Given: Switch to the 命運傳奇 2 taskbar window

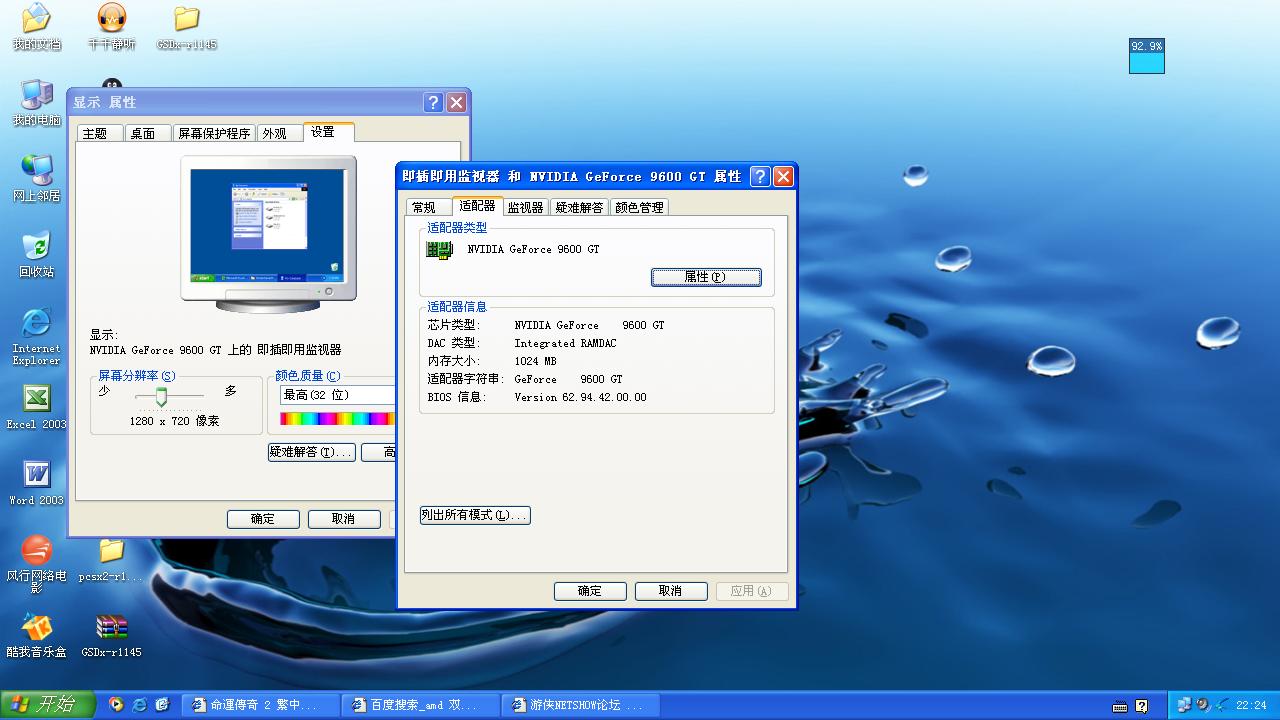Looking at the screenshot, I should point(261,705).
